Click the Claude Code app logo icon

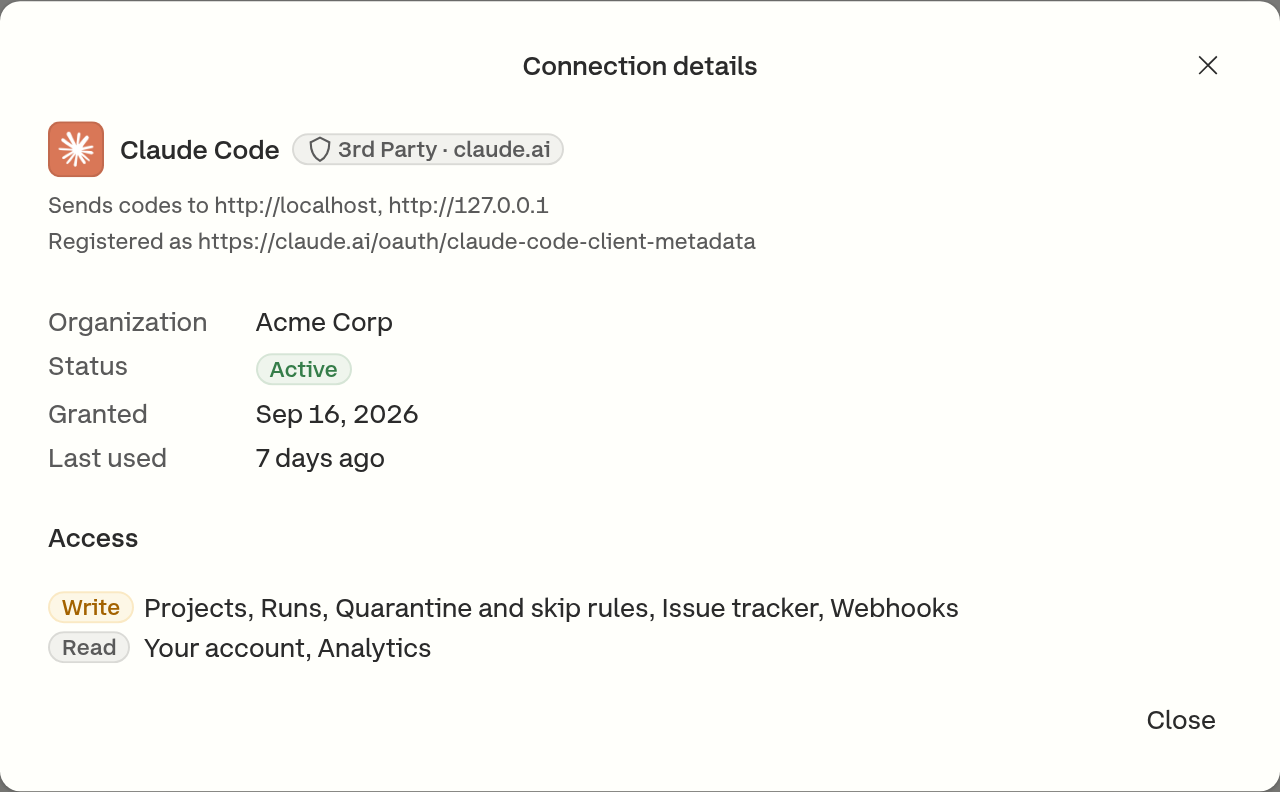pyautogui.click(x=76, y=149)
